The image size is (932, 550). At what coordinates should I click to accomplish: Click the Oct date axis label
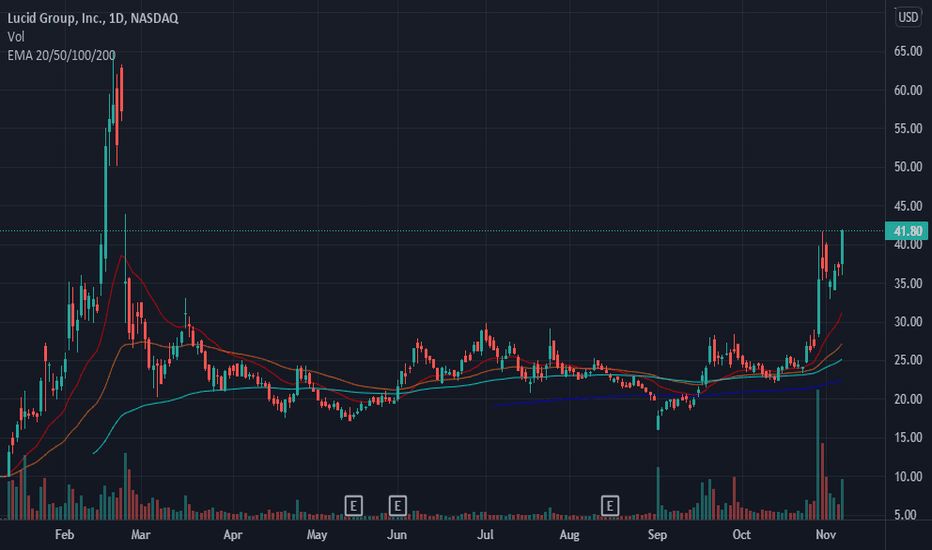741,535
